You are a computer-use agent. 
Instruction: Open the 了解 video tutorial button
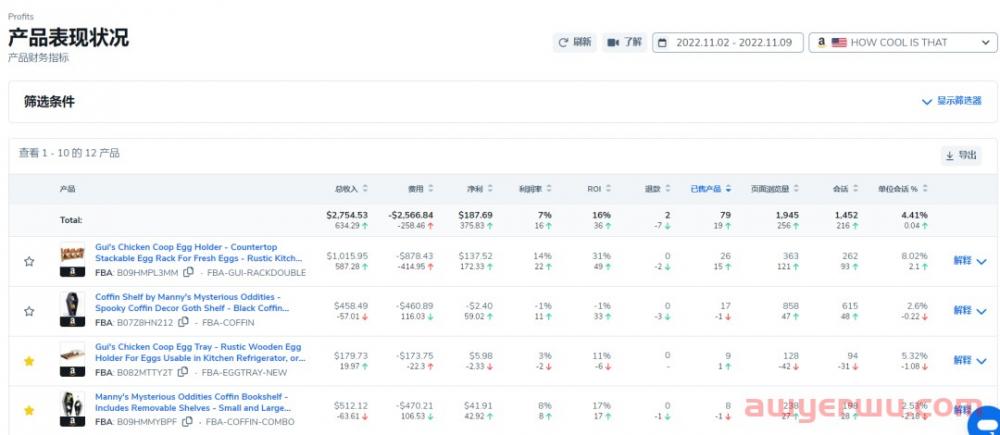[x=624, y=43]
